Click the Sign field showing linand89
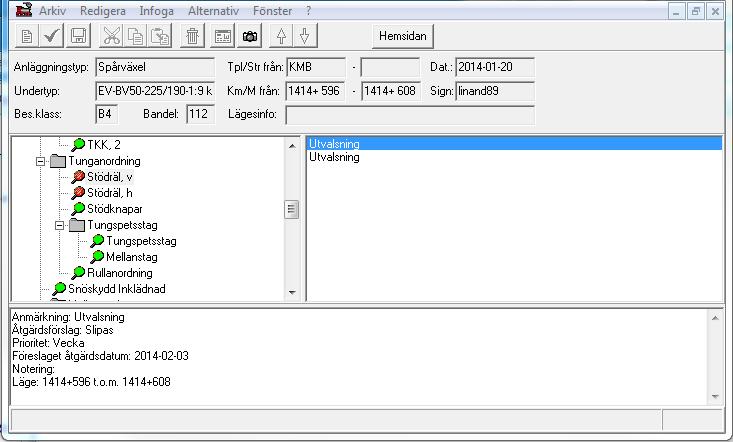 [495, 91]
